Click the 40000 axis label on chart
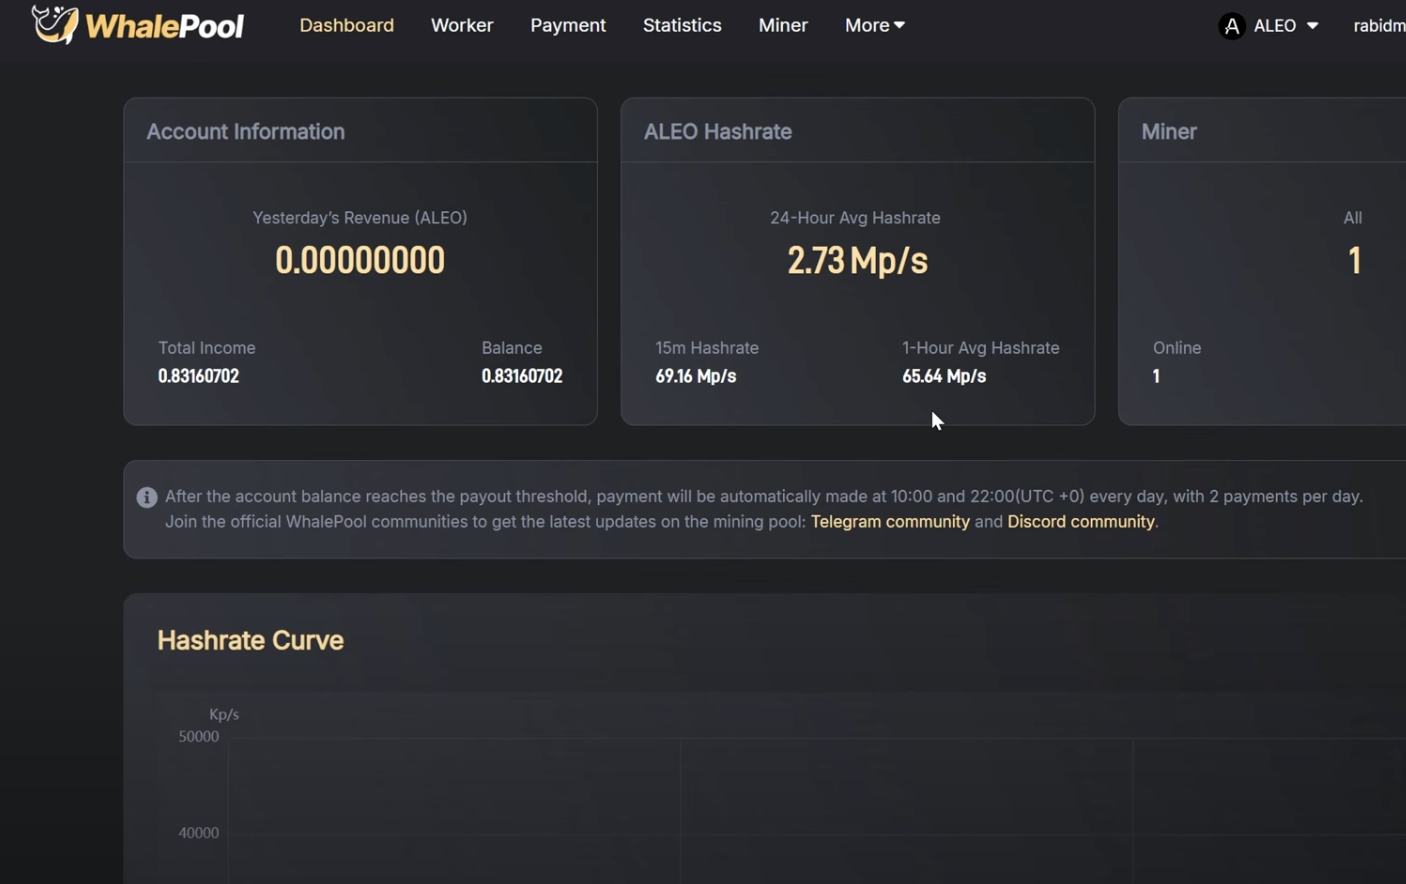The image size is (1406, 884). 198,833
